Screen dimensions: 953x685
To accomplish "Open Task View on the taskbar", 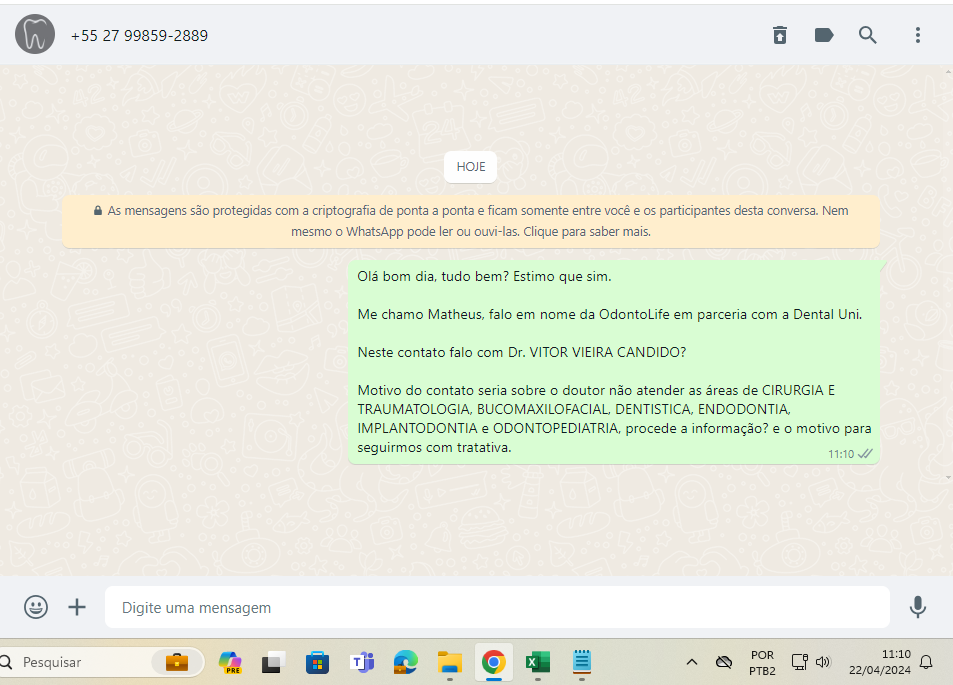I will 274,662.
